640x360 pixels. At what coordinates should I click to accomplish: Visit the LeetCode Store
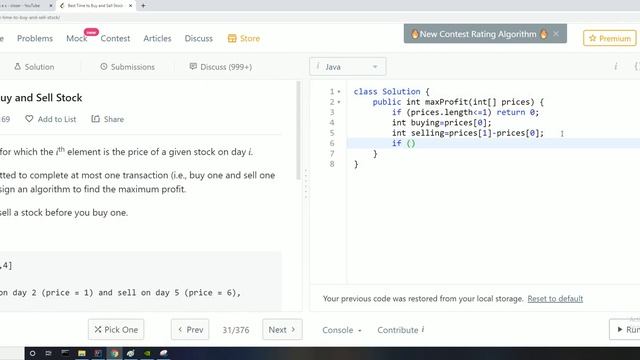click(x=244, y=38)
